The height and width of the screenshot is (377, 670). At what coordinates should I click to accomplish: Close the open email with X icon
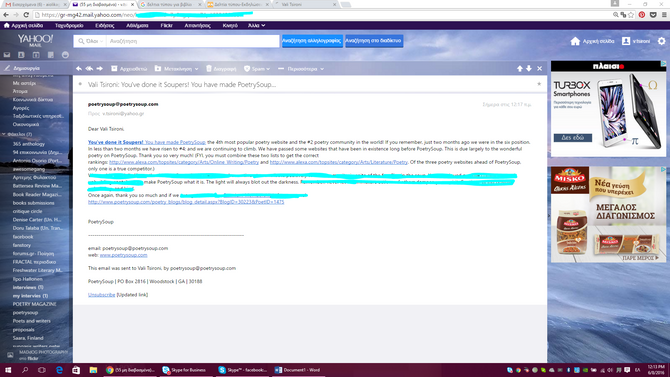pos(540,68)
